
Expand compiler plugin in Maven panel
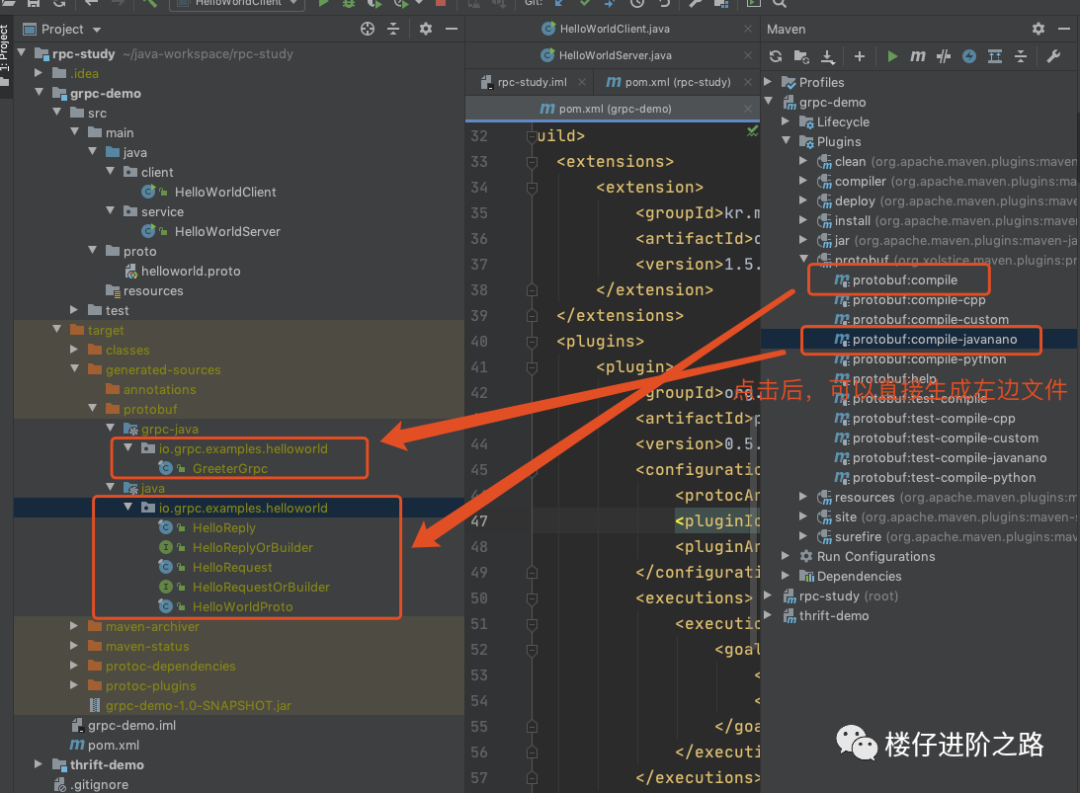click(804, 181)
